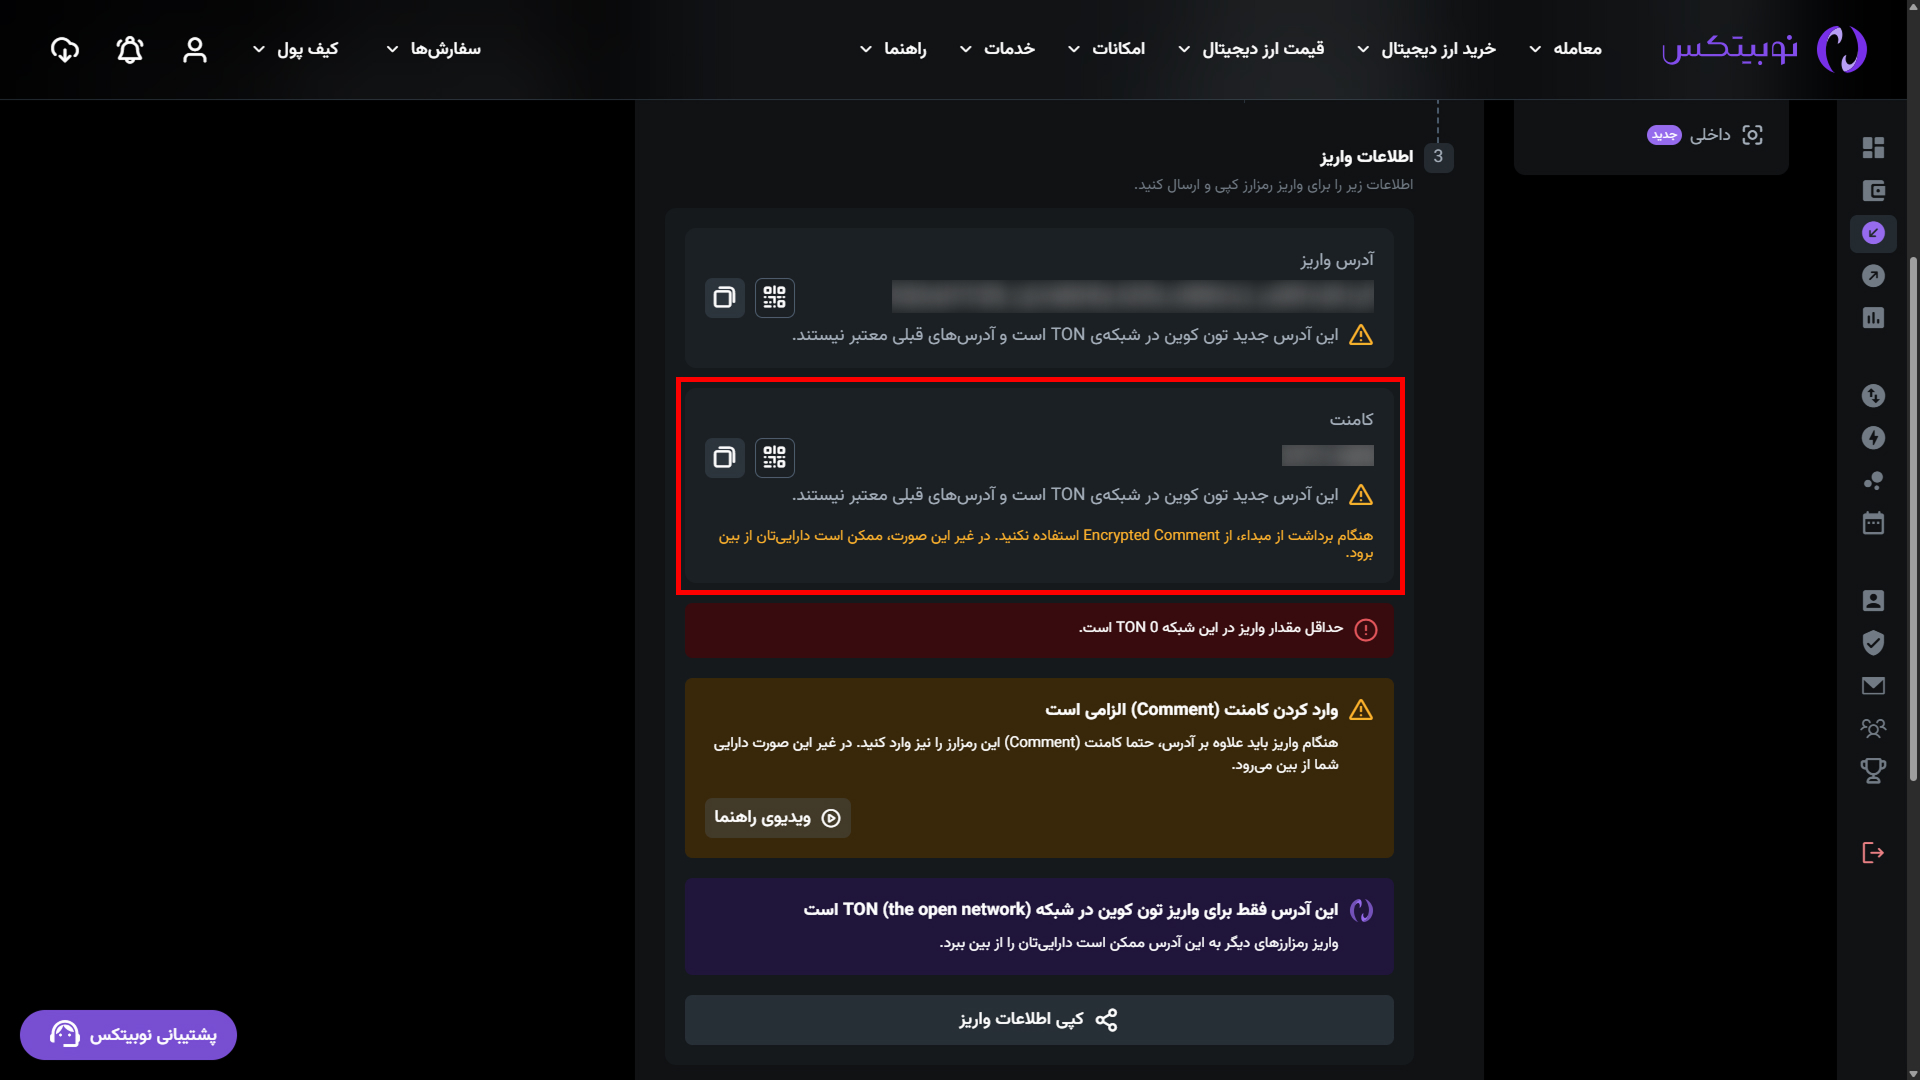This screenshot has height=1080, width=1920.
Task: Open the calendar icon in sidebar
Action: click(1873, 523)
